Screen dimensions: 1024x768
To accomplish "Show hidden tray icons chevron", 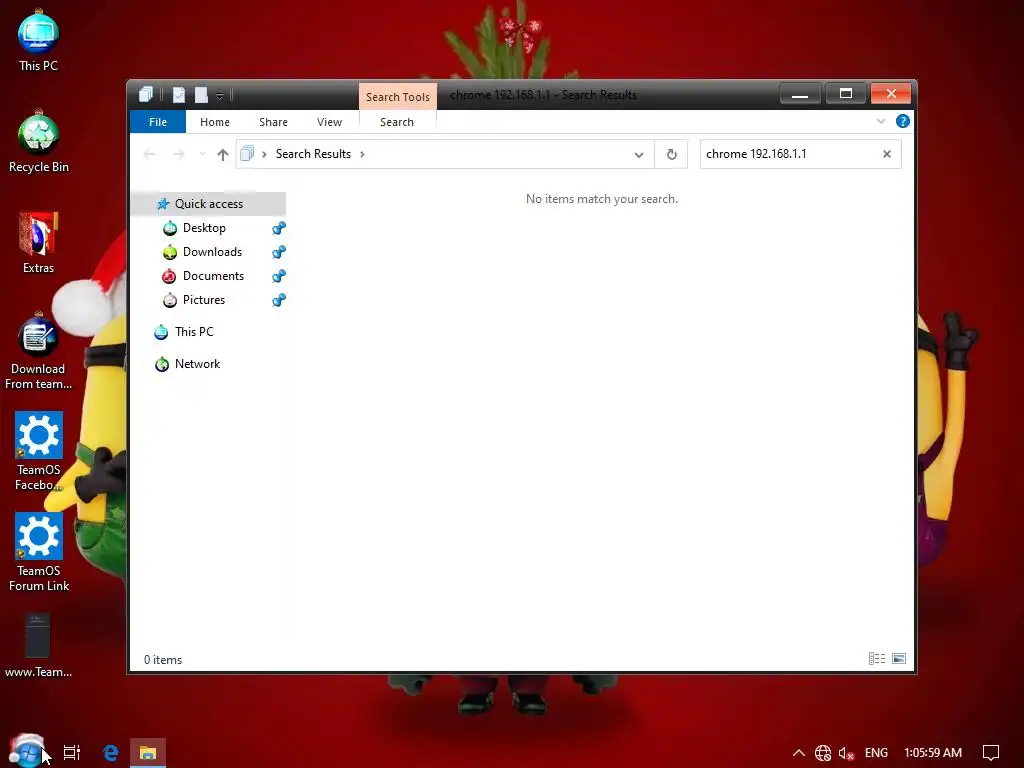I will pos(798,753).
